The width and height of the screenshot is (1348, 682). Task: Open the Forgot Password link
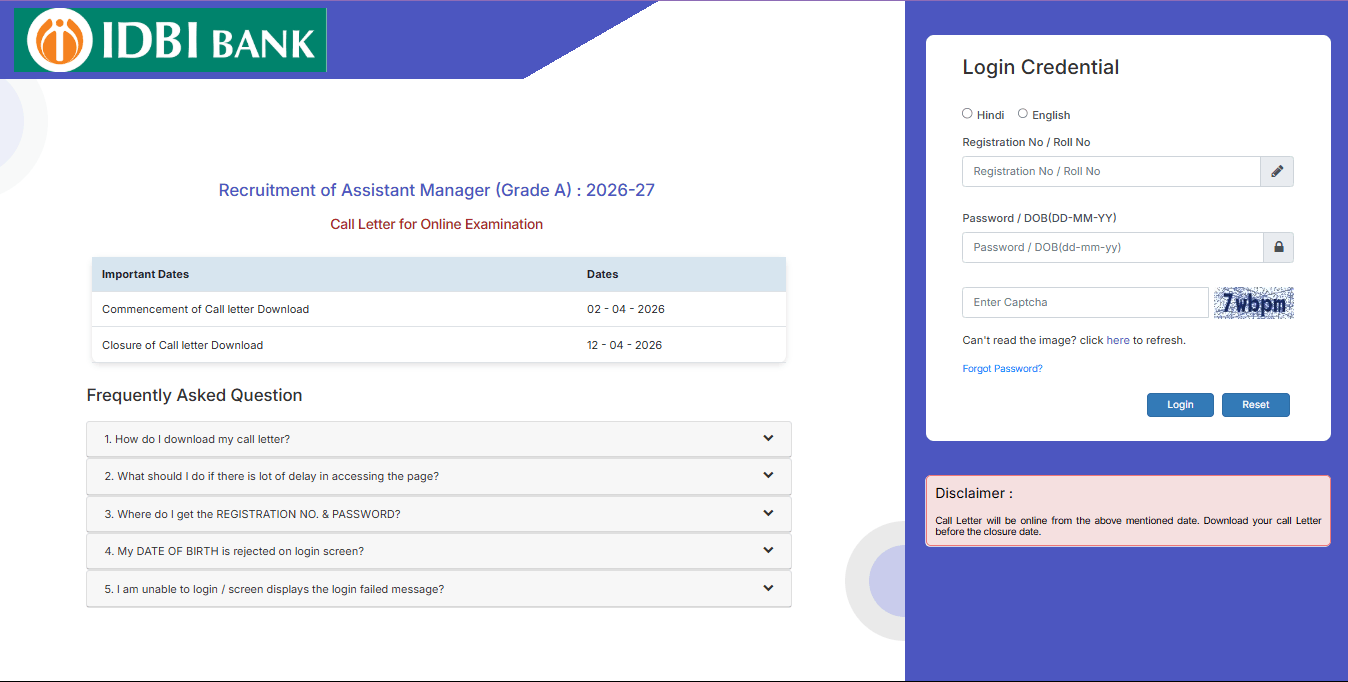click(1002, 368)
